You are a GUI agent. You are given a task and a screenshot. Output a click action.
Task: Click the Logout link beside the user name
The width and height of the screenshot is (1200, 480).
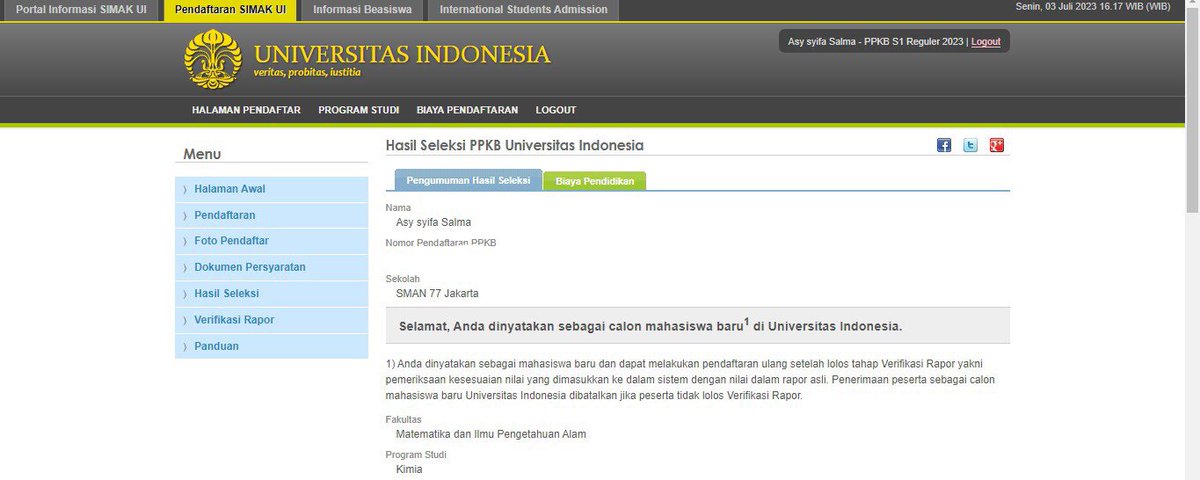pos(985,41)
